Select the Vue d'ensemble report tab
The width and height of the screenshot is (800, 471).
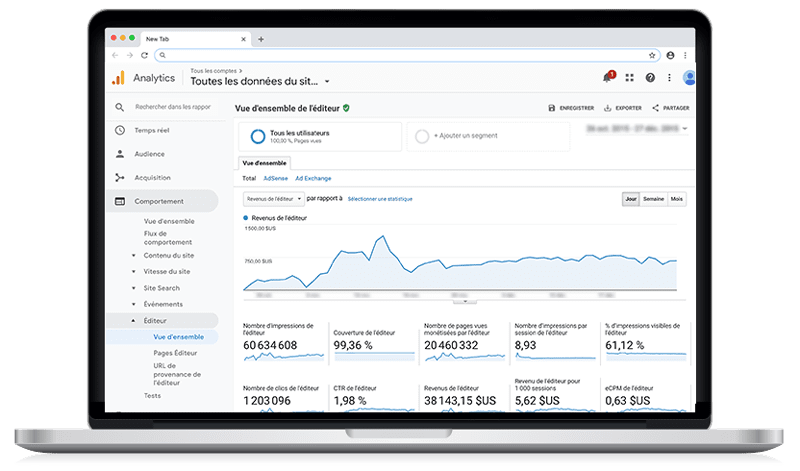tap(264, 163)
